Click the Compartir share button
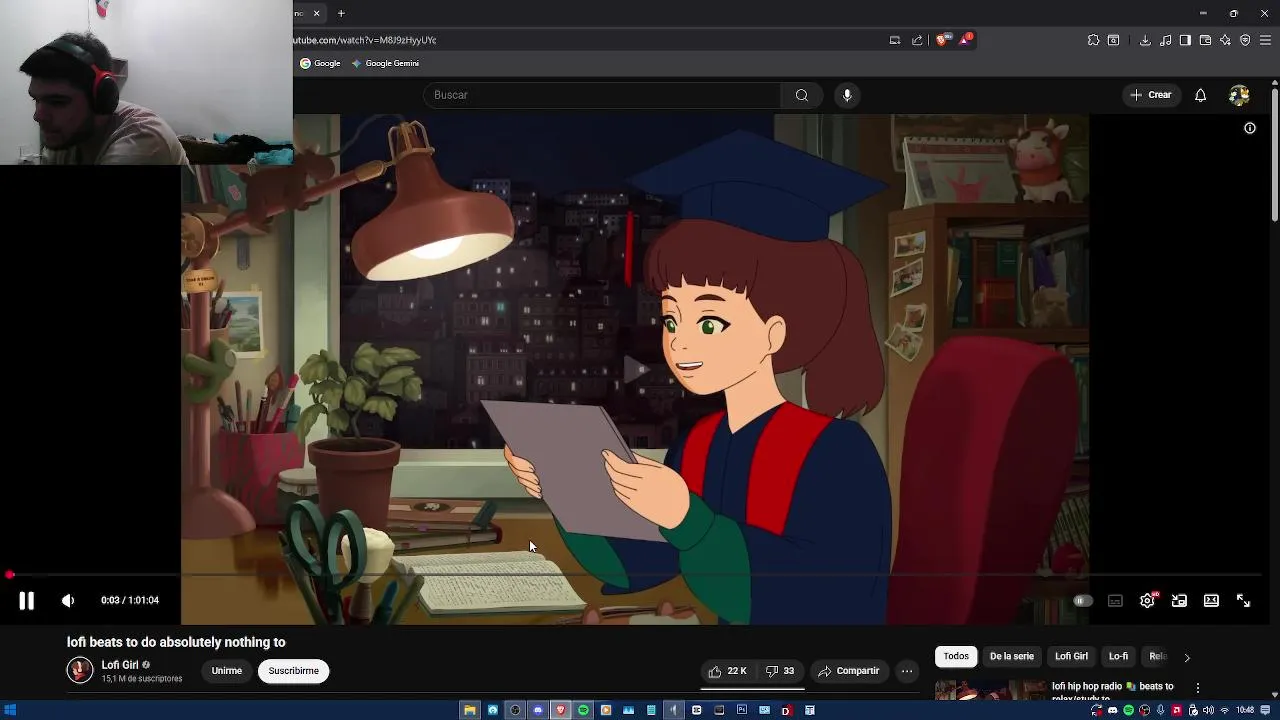Screen dimensions: 1280x720 pyautogui.click(x=848, y=671)
